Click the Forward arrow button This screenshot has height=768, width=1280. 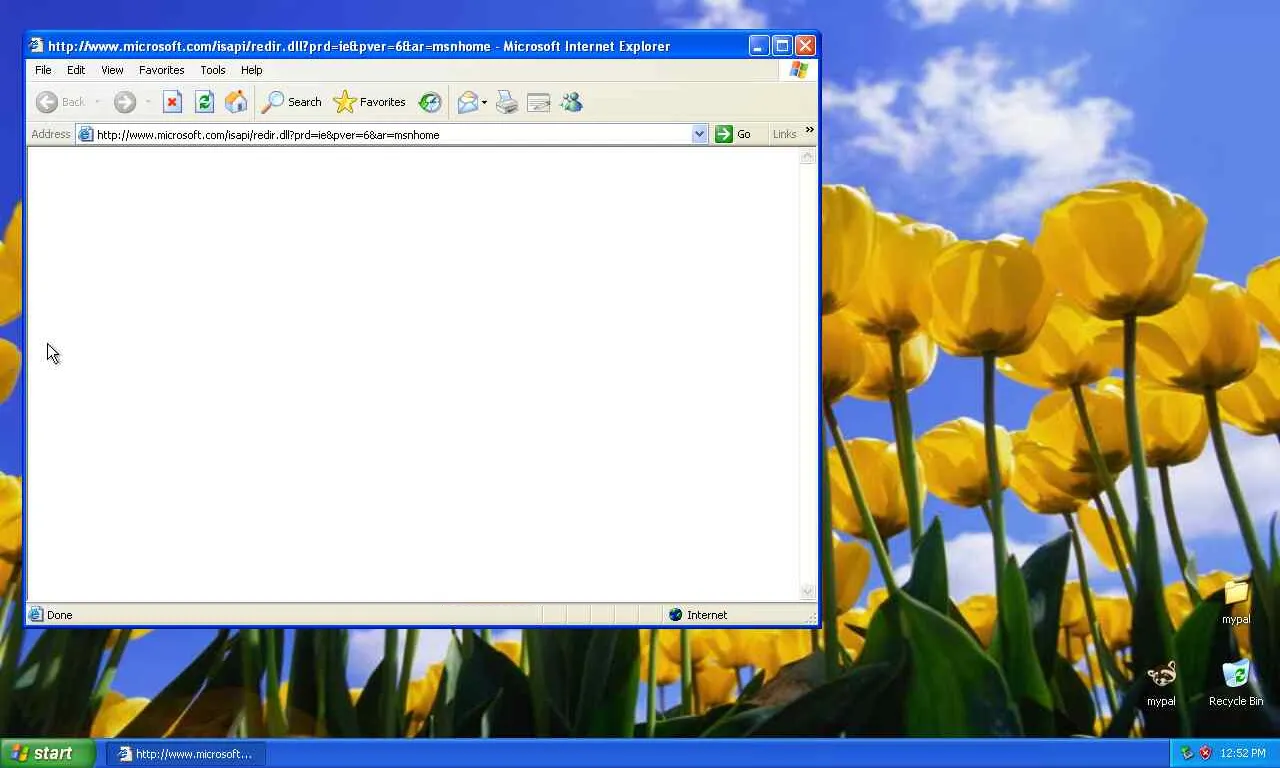(x=124, y=102)
